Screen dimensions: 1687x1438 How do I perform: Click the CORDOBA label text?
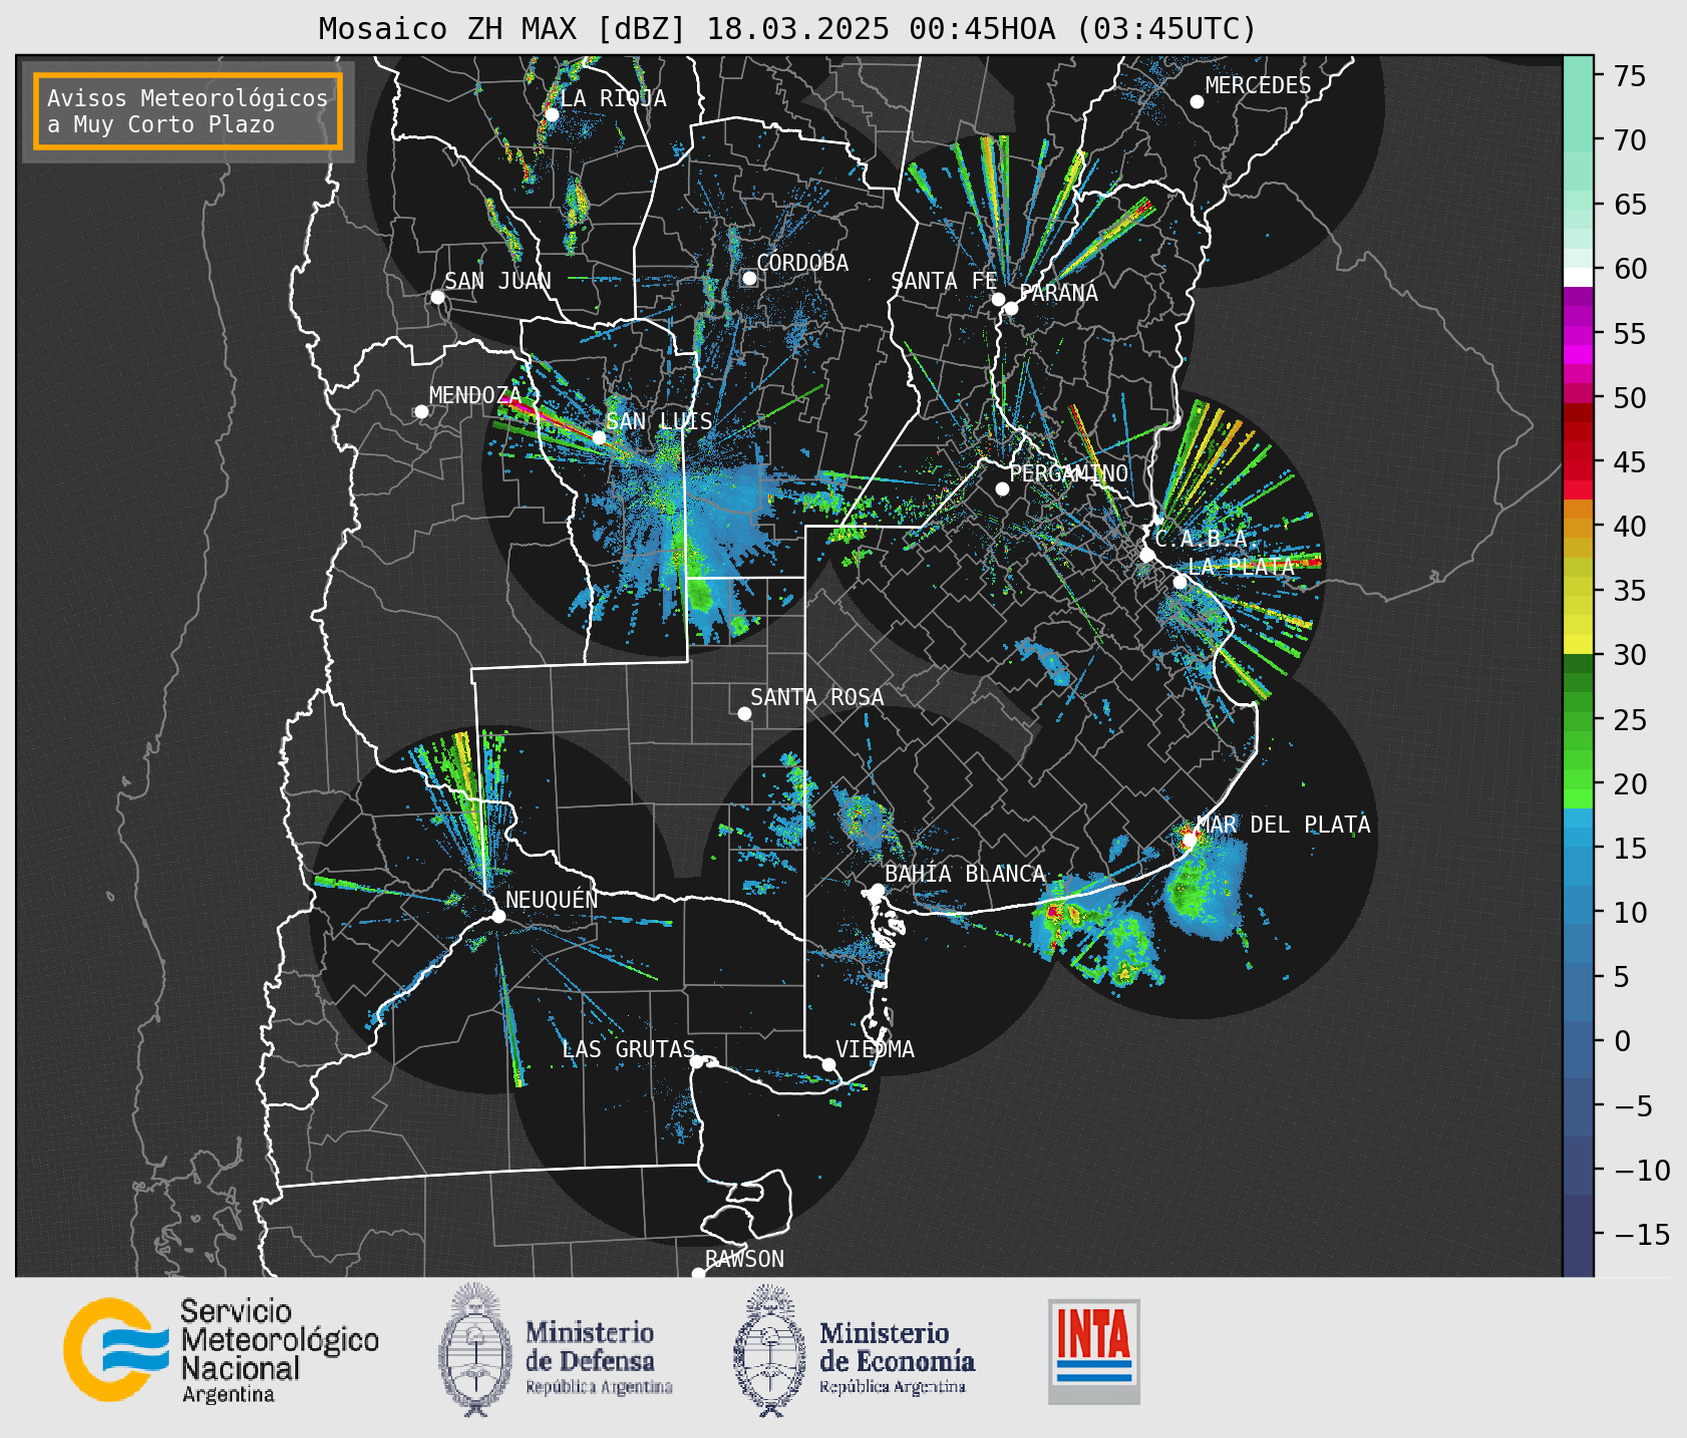coord(802,263)
